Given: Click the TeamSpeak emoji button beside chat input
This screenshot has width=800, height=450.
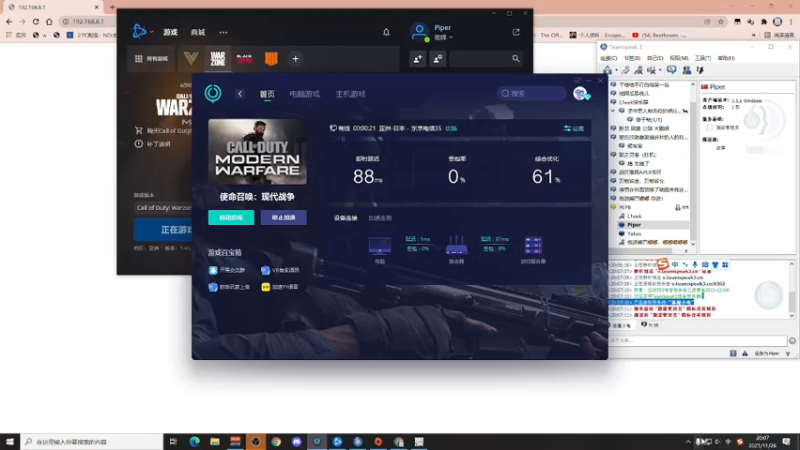Looking at the screenshot, I should pyautogui.click(x=792, y=340).
